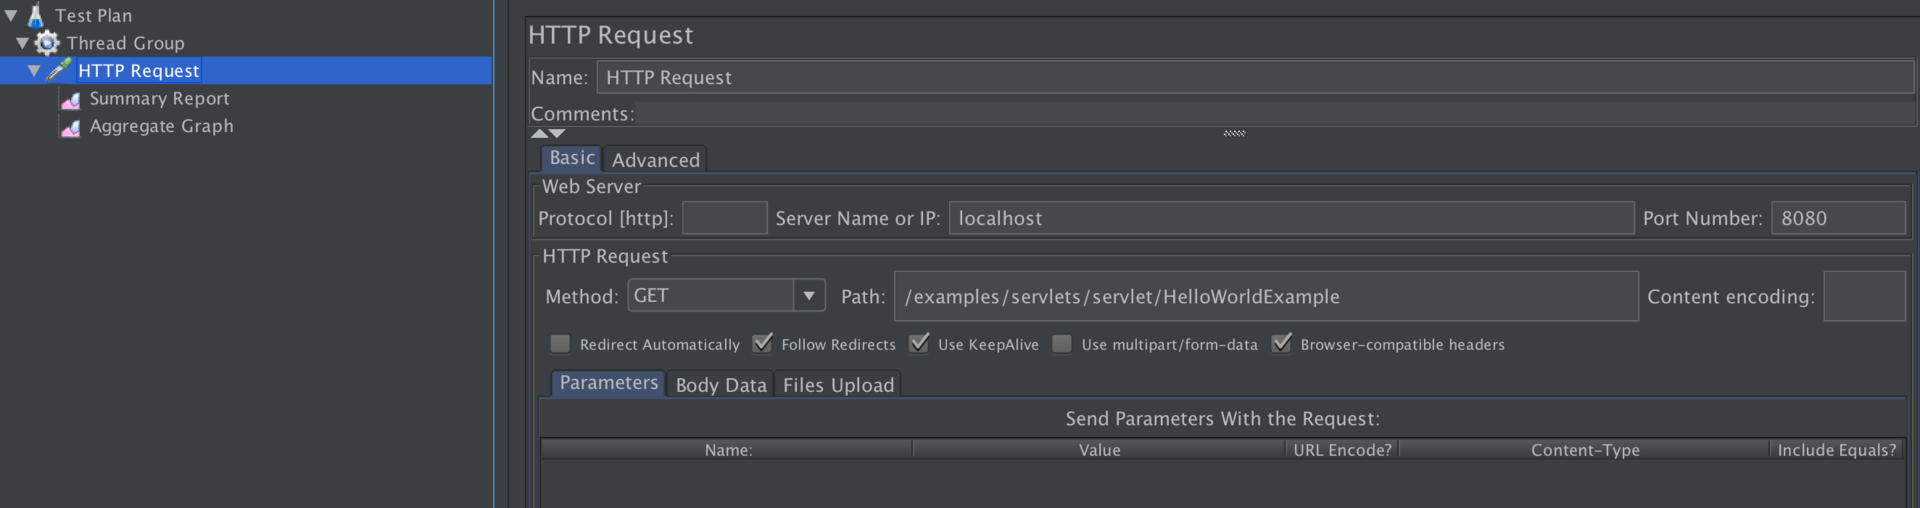Uncheck Browser-compatible headers

1281,344
